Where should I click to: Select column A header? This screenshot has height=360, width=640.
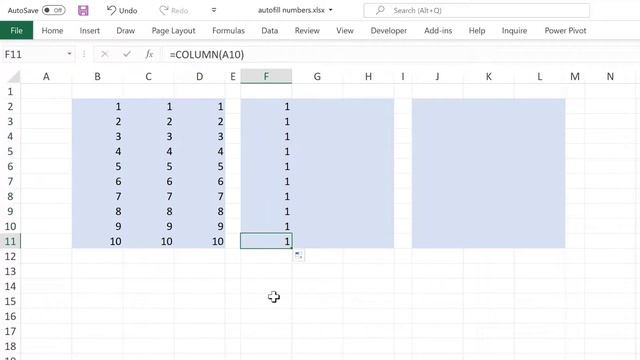click(46, 76)
